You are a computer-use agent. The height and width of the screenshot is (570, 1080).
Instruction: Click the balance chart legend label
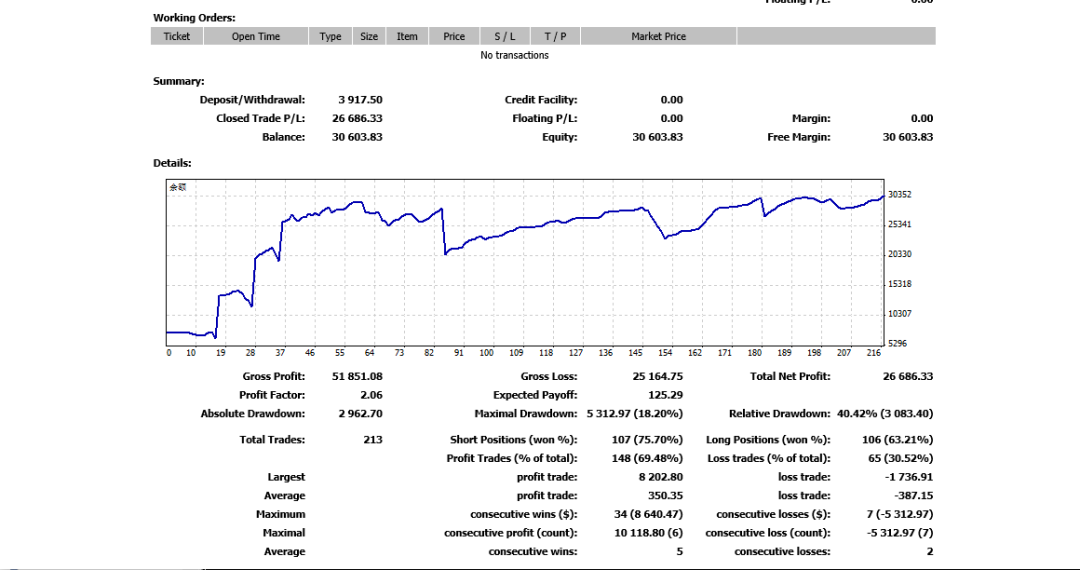(x=176, y=187)
